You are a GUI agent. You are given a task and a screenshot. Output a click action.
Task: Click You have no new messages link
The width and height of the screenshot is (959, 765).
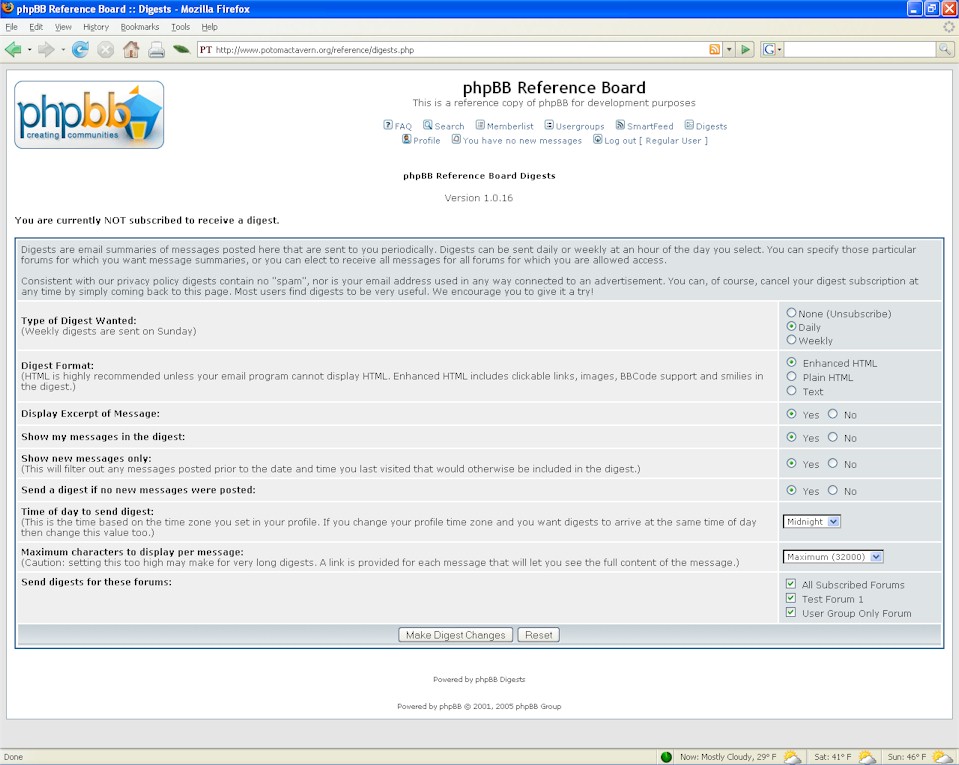coord(522,141)
